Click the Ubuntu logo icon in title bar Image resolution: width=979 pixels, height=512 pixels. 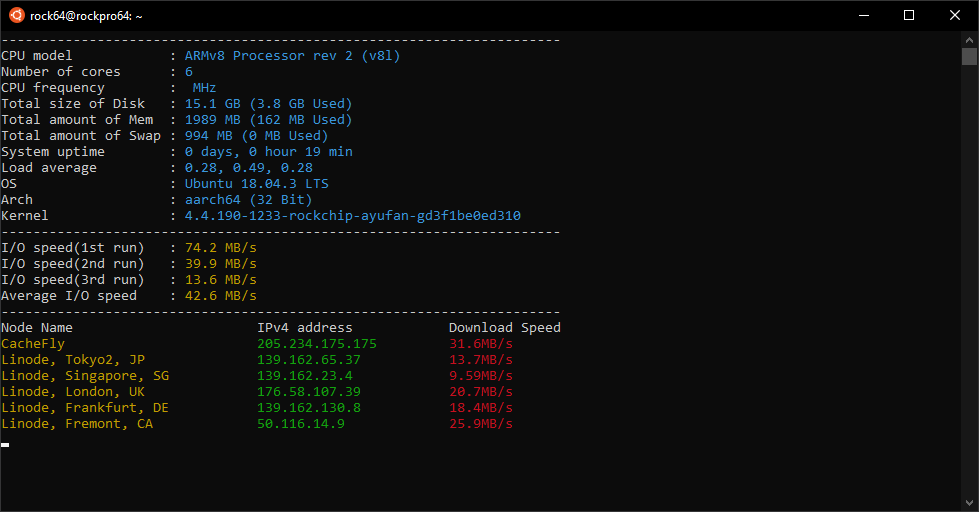(14, 15)
